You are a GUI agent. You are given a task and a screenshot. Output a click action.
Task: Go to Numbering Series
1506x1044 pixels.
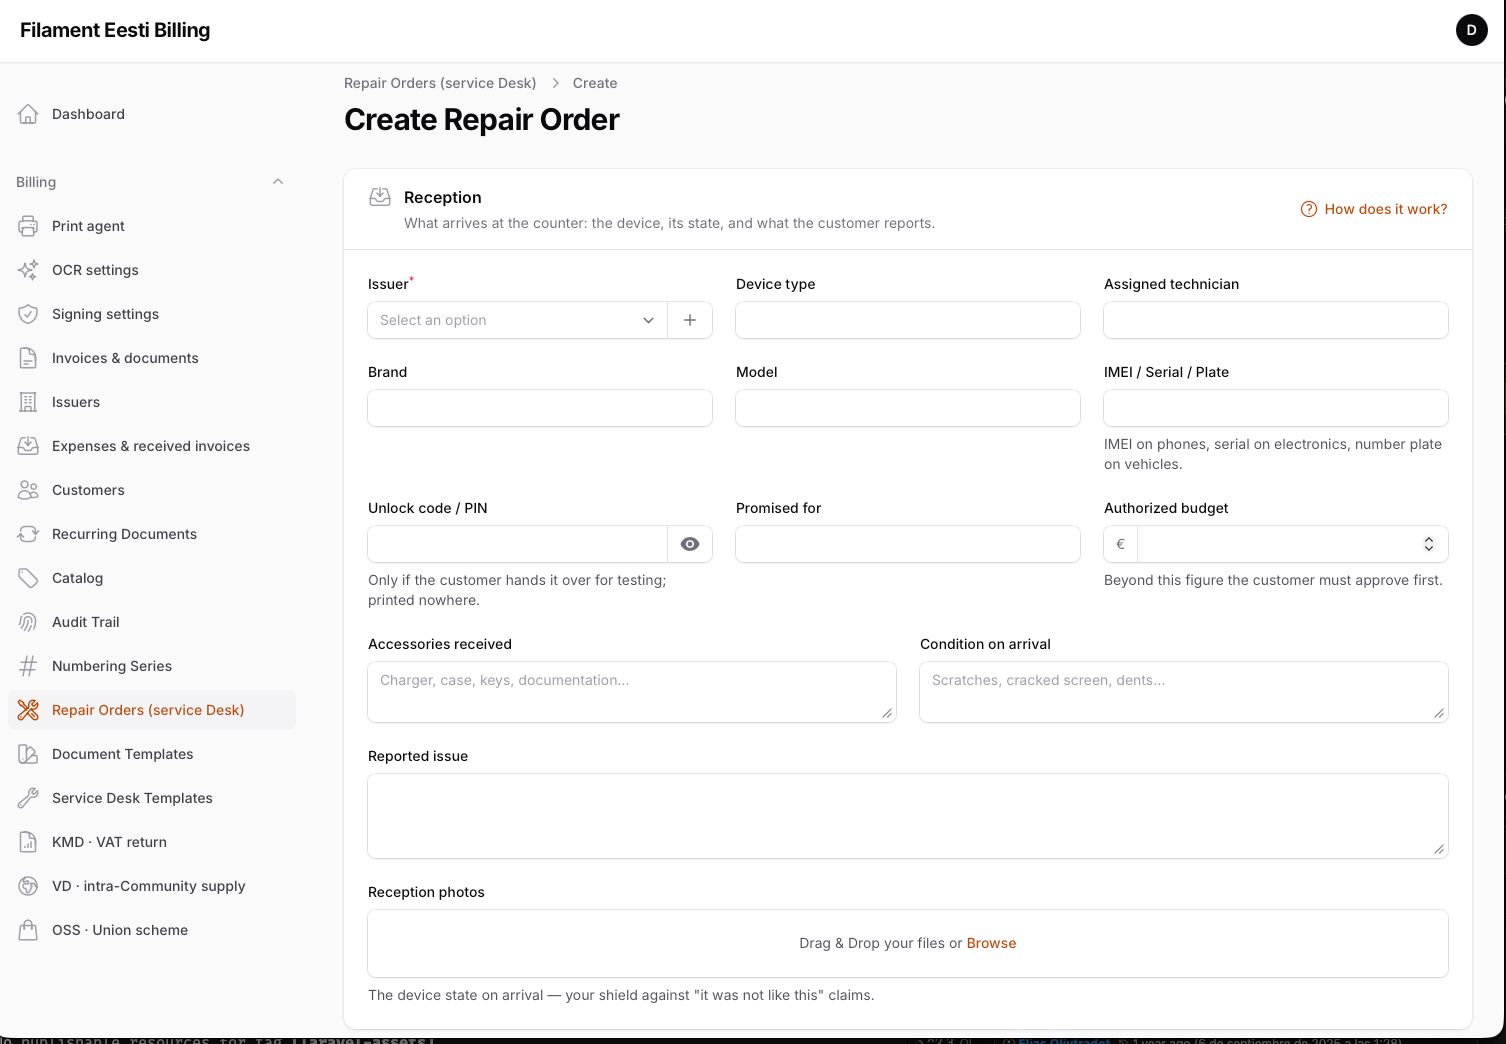152,666
